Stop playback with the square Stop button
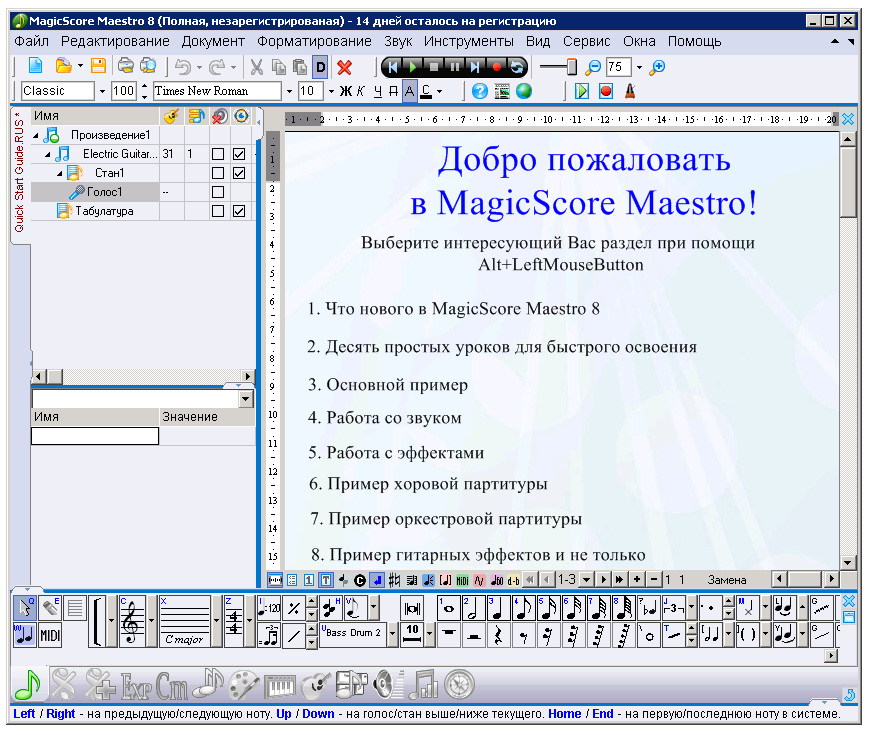The height and width of the screenshot is (735, 886). point(434,67)
